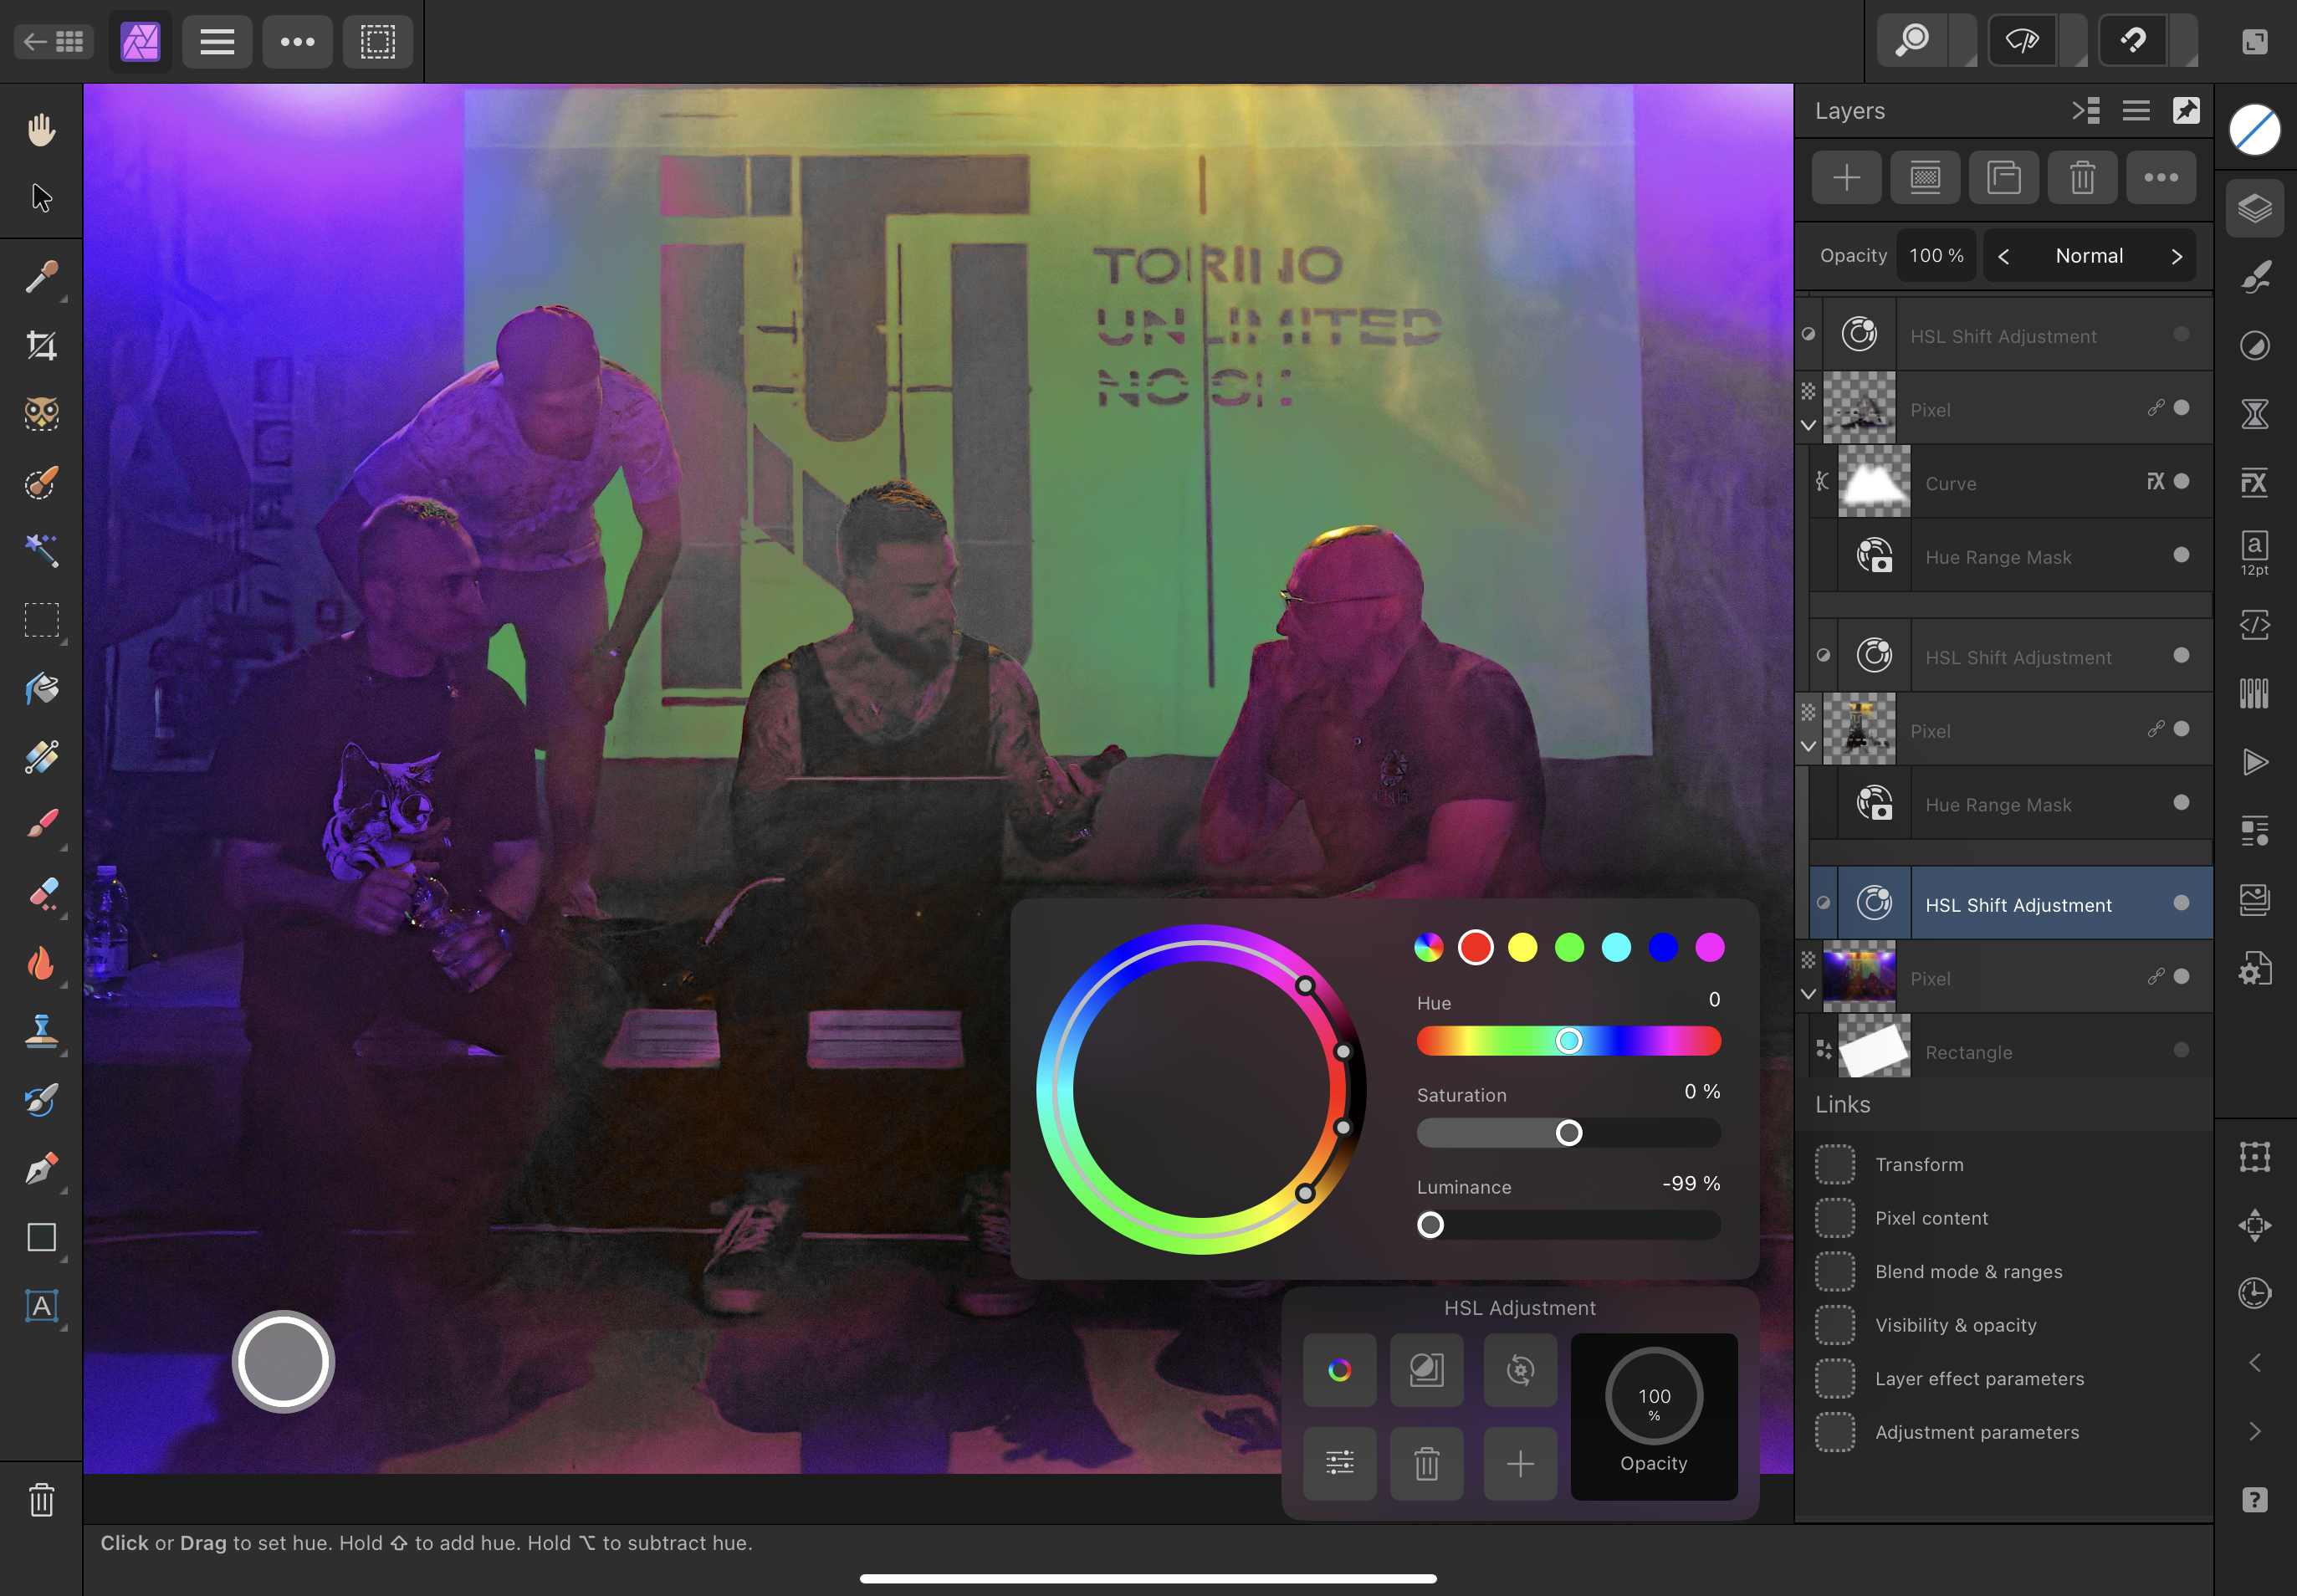This screenshot has height=1596, width=2297.
Task: Select the Erase Brush tool
Action: (x=41, y=893)
